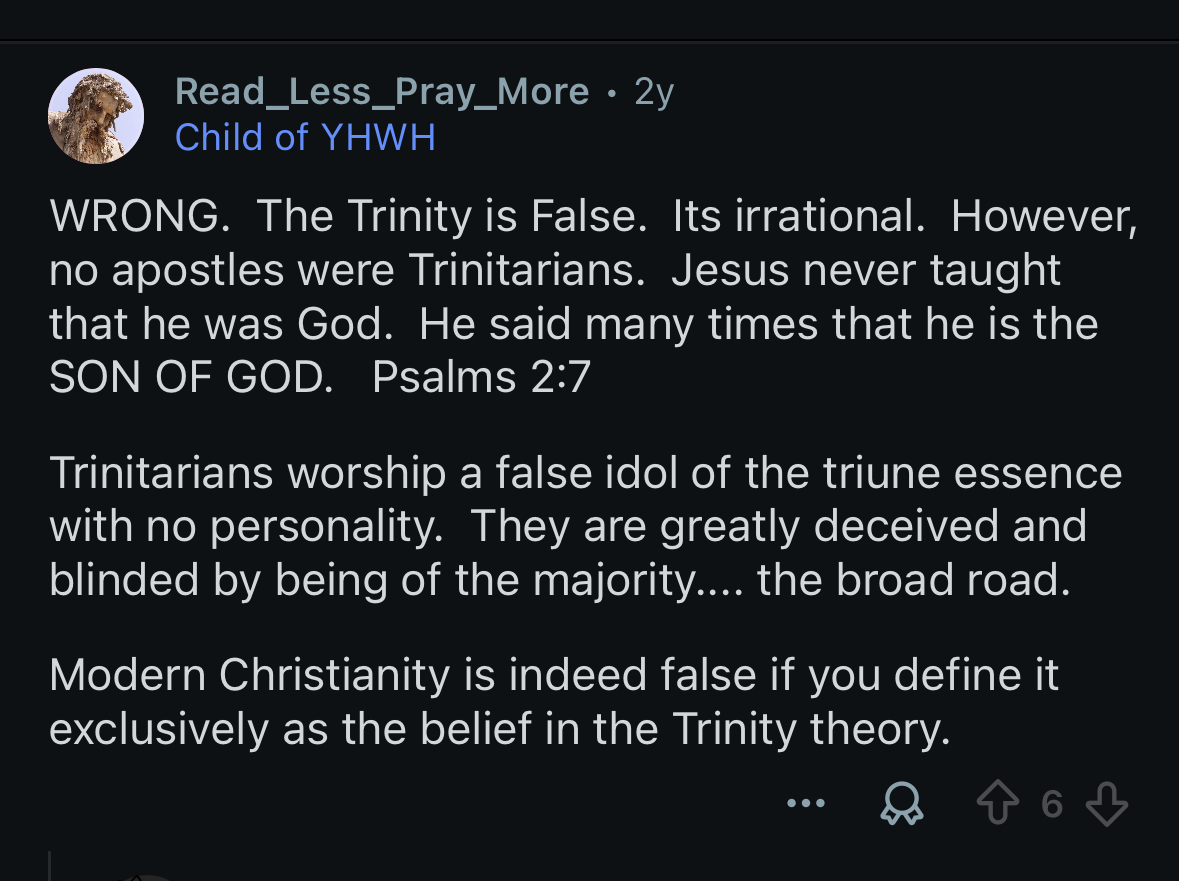Screen dimensions: 1179x881
Task: Upvote the Read_Less_Pray_More comment
Action: click(x=996, y=804)
